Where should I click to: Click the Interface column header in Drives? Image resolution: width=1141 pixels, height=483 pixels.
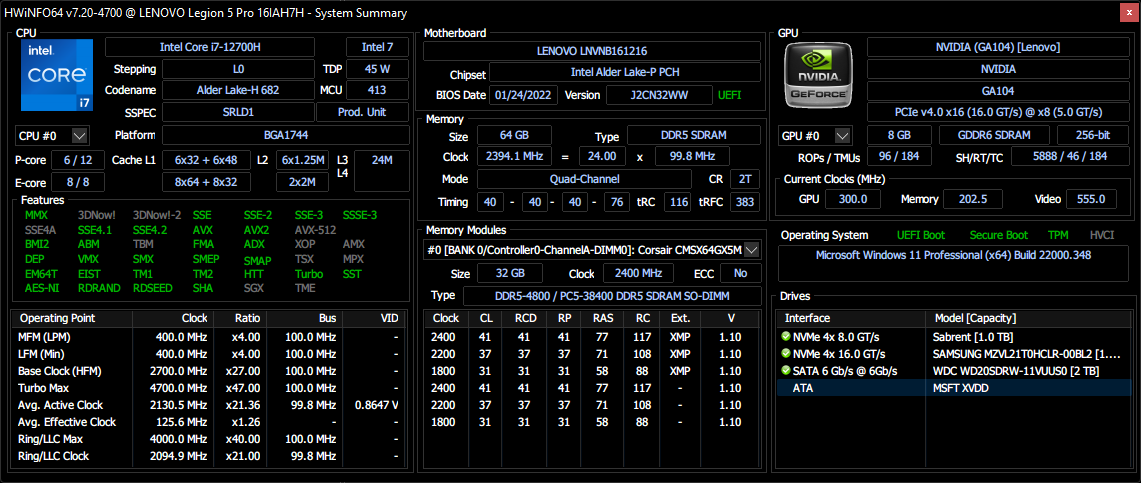(x=850, y=318)
